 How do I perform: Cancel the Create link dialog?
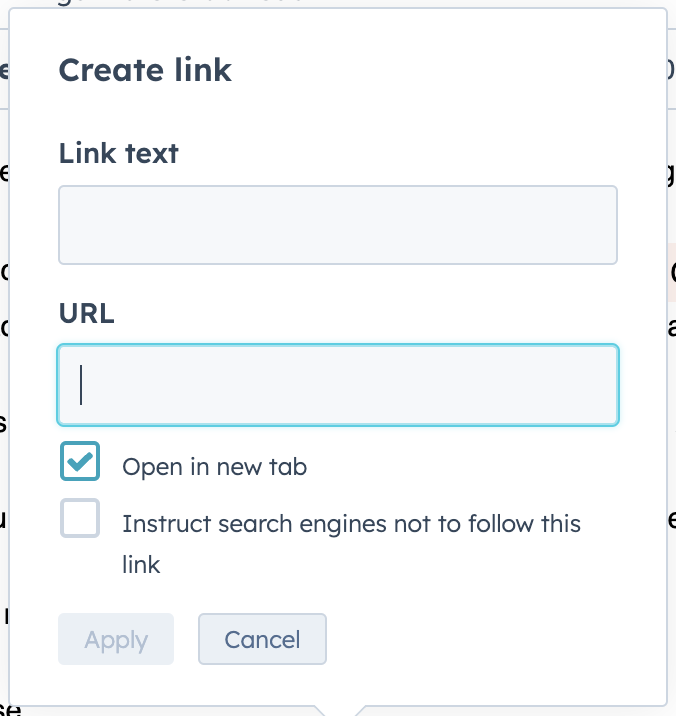[262, 639]
